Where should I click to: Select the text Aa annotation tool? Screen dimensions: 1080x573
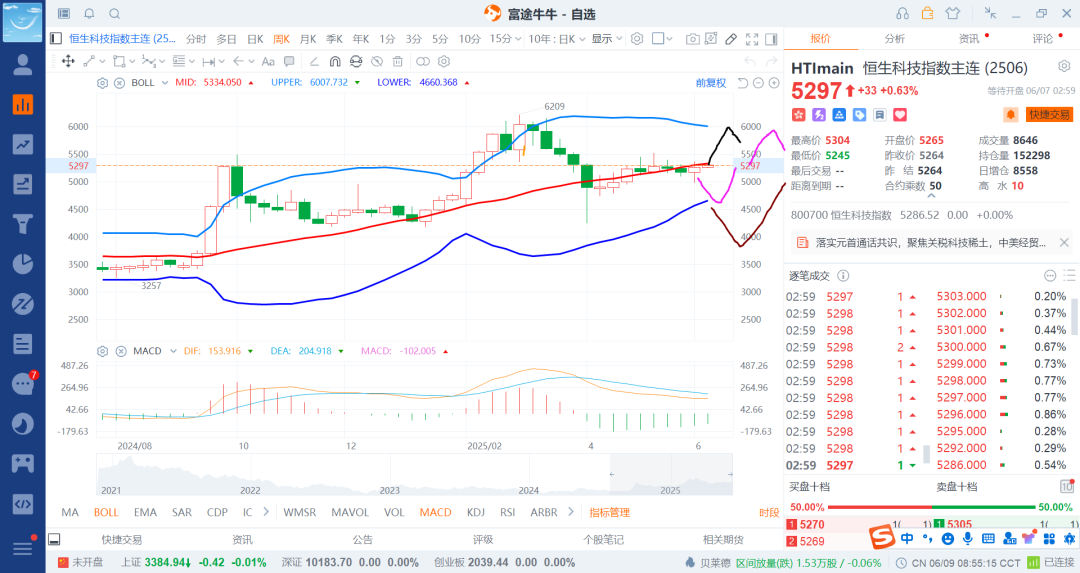pos(268,61)
